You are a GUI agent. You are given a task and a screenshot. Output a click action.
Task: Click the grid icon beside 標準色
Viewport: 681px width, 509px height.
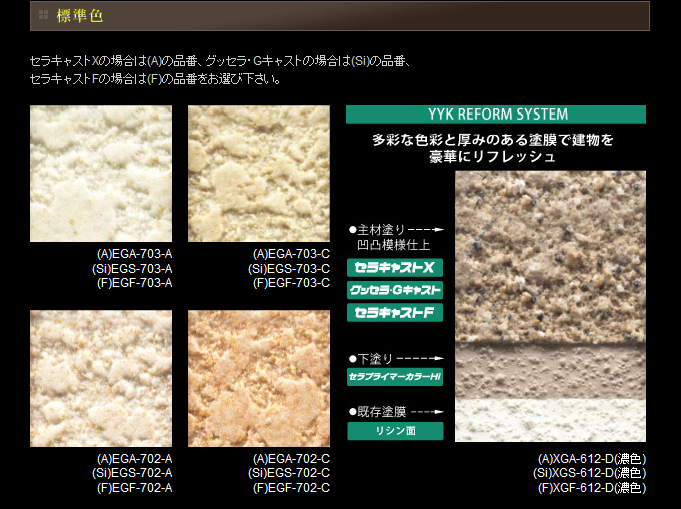click(43, 16)
